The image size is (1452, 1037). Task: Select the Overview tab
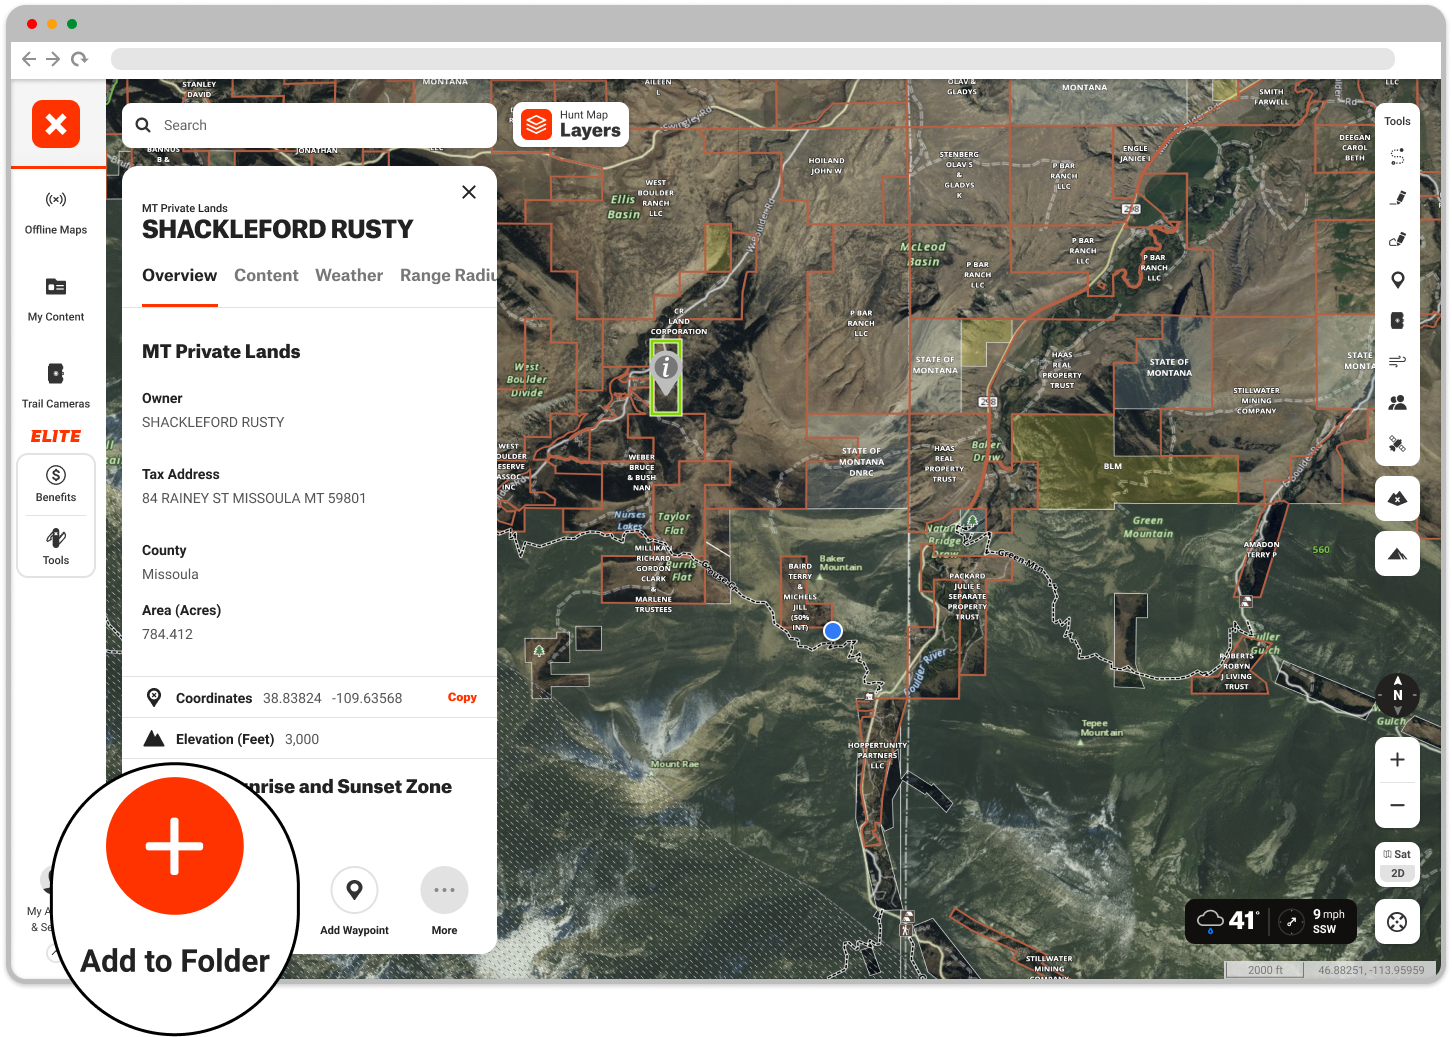(x=179, y=275)
